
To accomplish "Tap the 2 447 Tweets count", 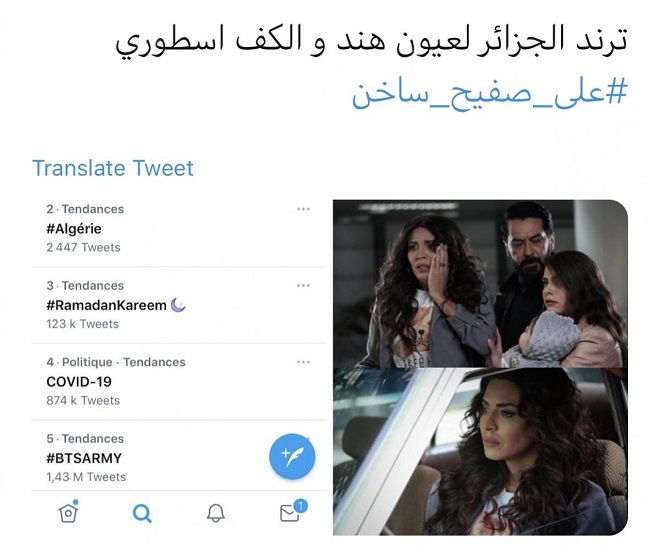I will point(83,247).
